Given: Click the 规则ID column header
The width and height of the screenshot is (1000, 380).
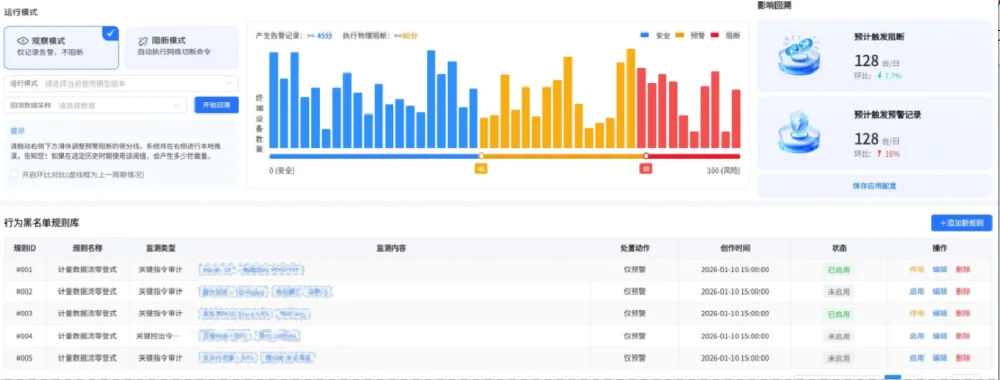Looking at the screenshot, I should [x=25, y=248].
